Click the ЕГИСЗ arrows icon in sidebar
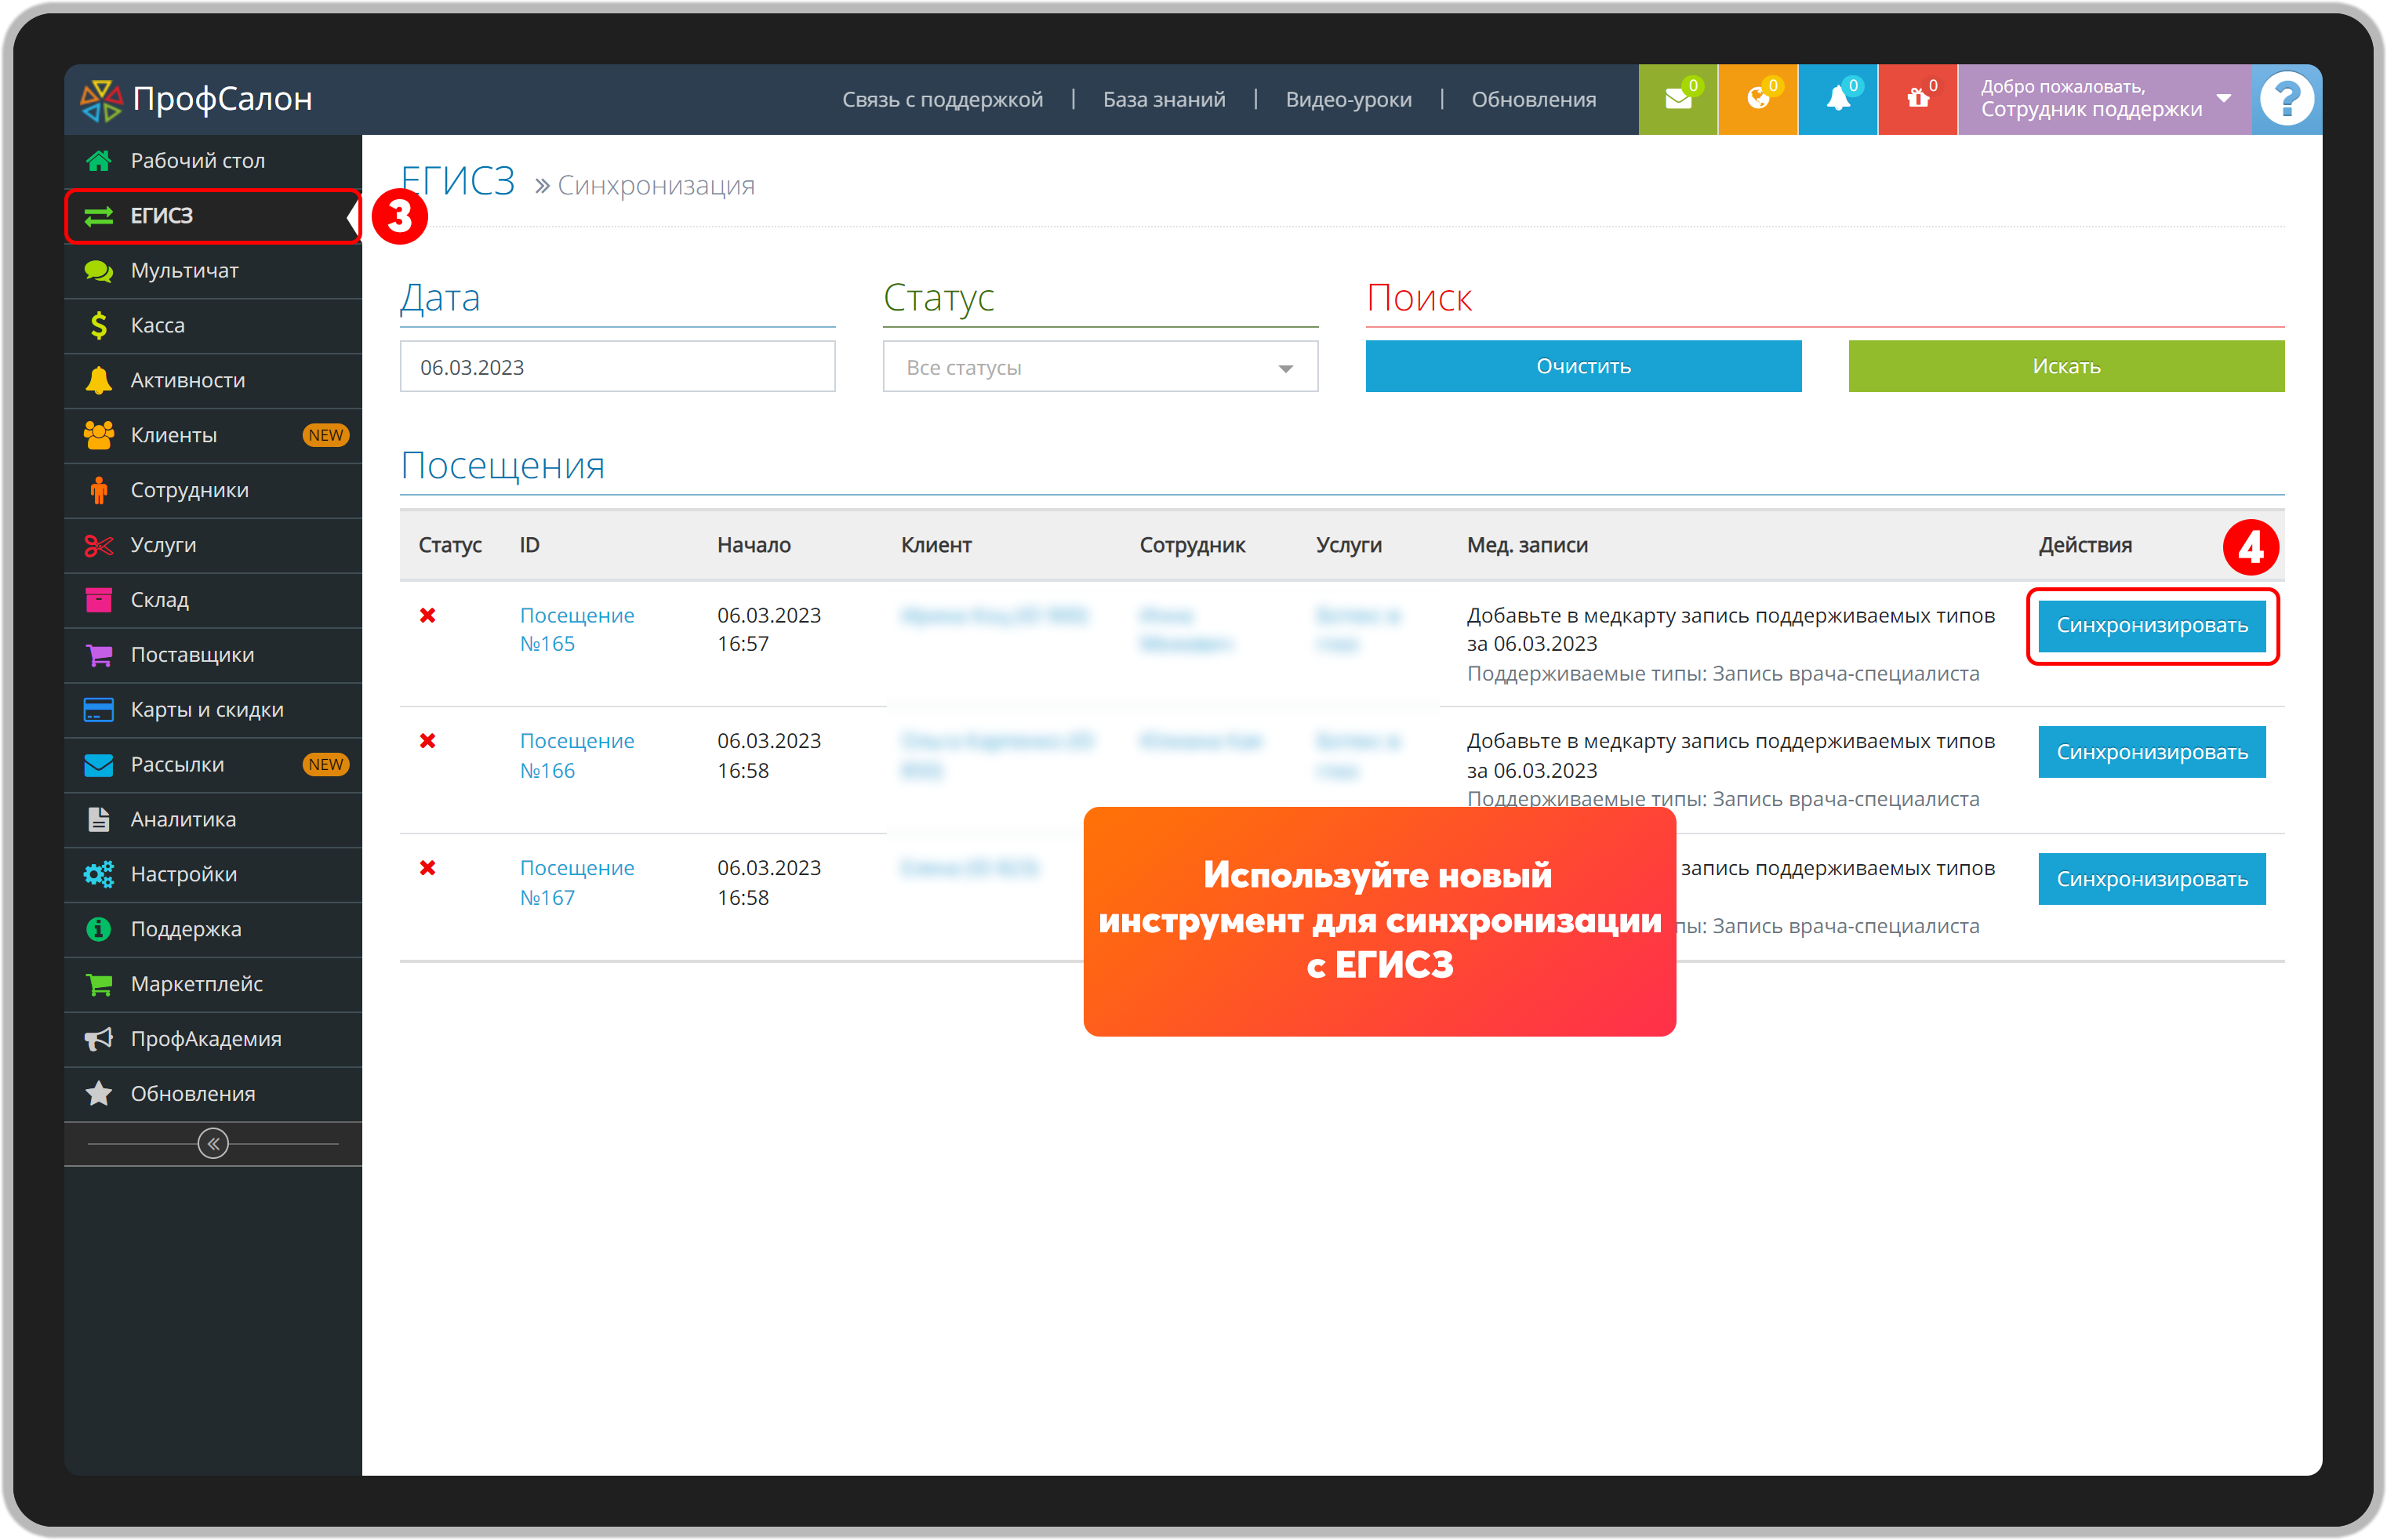 98,215
